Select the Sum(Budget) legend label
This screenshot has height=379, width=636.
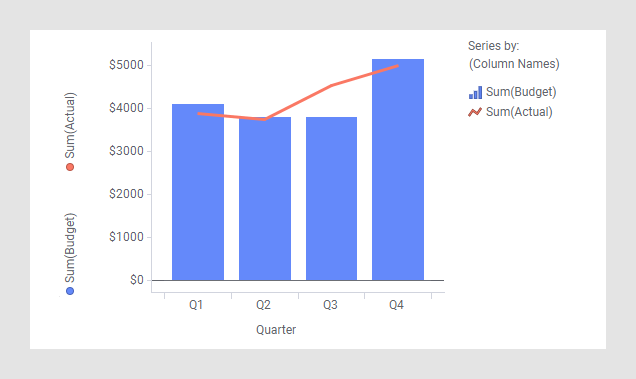[521, 92]
